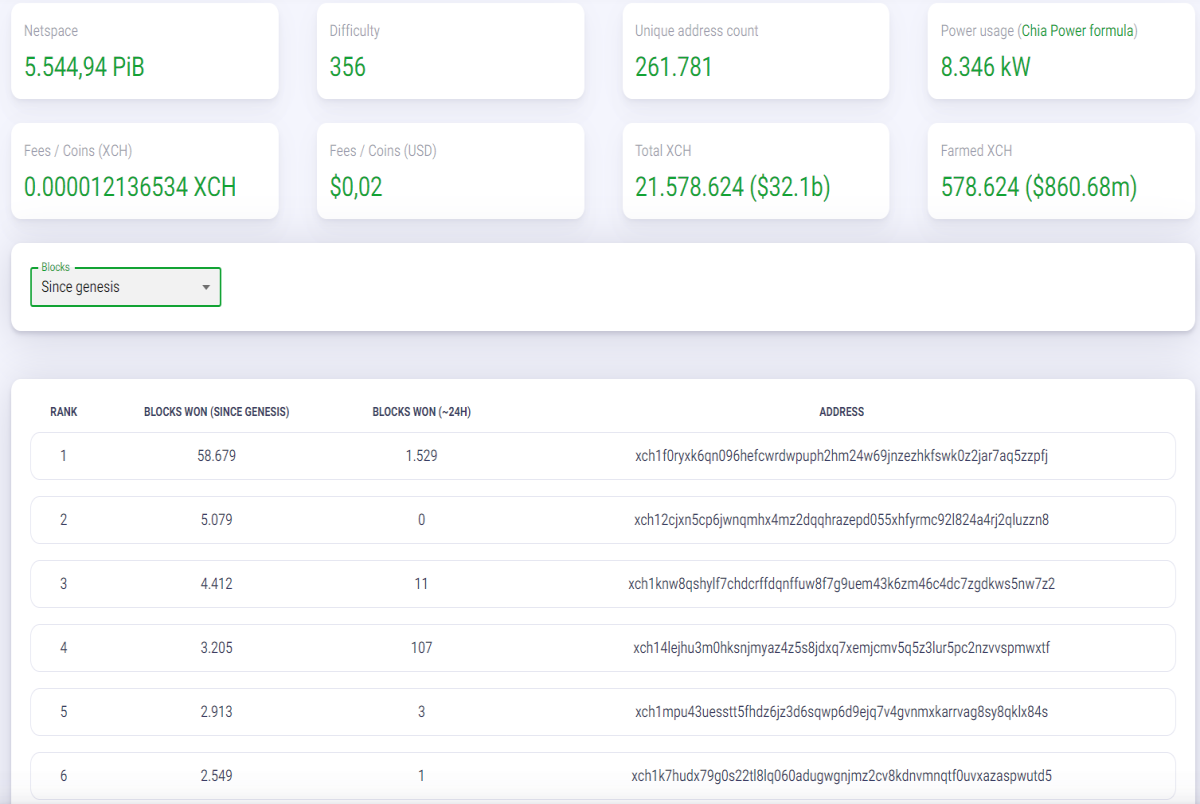Click the Netspace 5.544,94 PiB card
The width and height of the screenshot is (1200, 804).
(145, 51)
